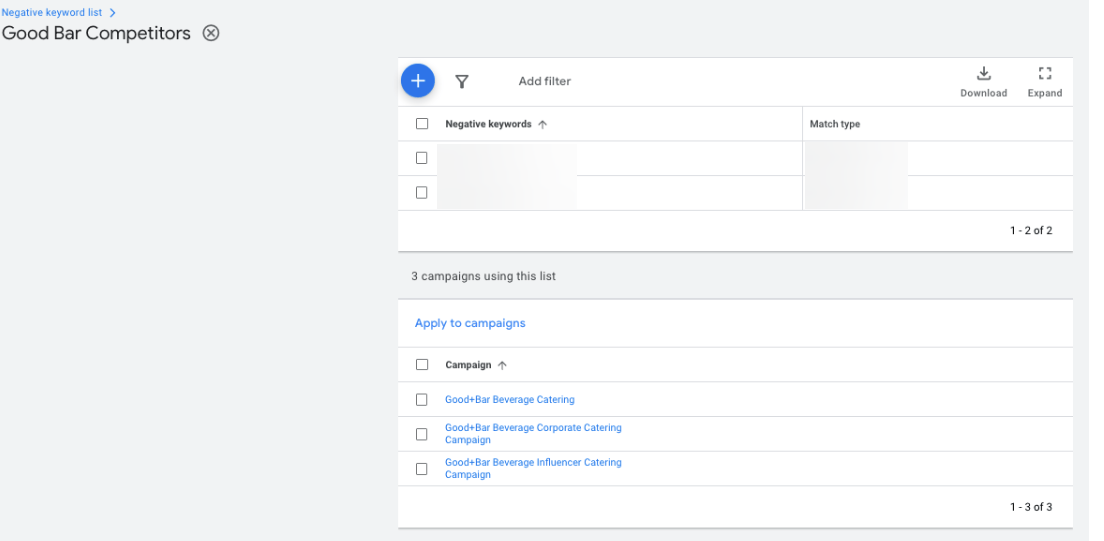Viewport: 1104px width, 541px height.
Task: Click the Add filter input field
Action: pyautogui.click(x=545, y=82)
